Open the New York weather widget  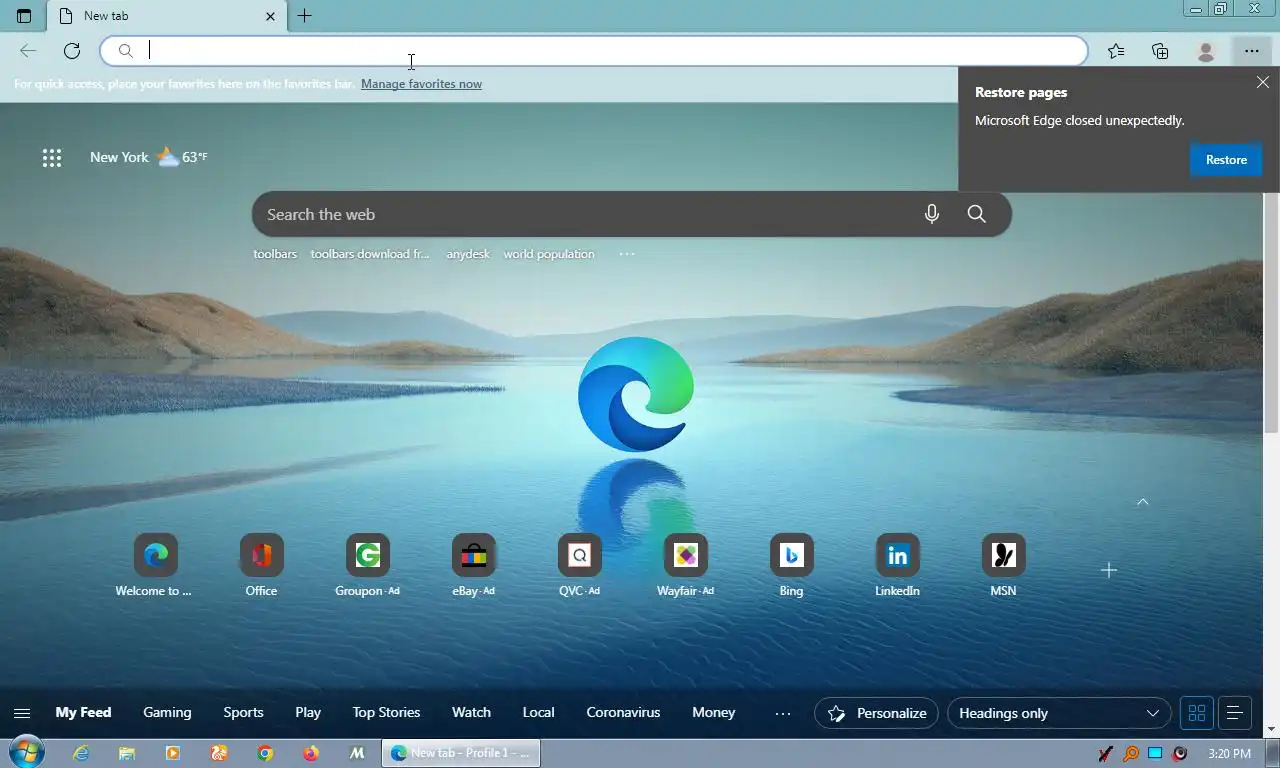point(148,157)
